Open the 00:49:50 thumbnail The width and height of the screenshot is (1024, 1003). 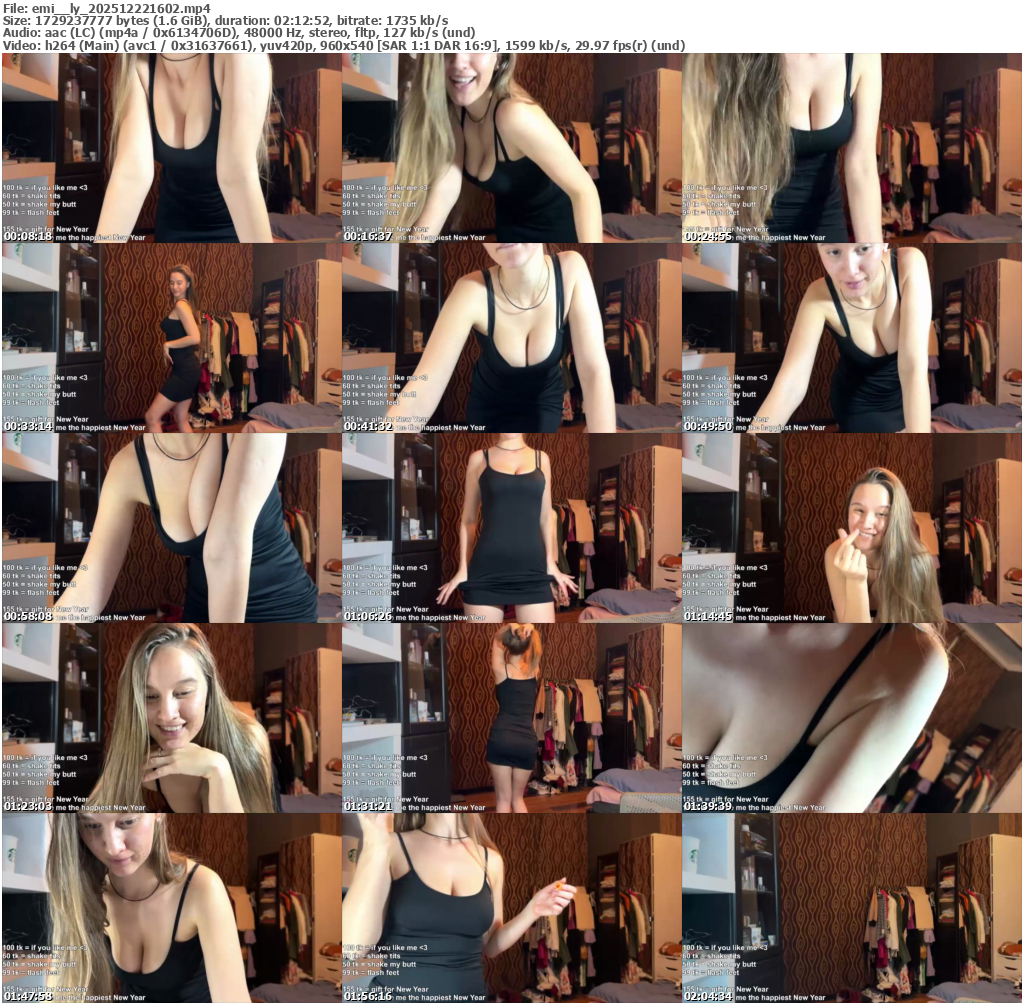pos(851,338)
